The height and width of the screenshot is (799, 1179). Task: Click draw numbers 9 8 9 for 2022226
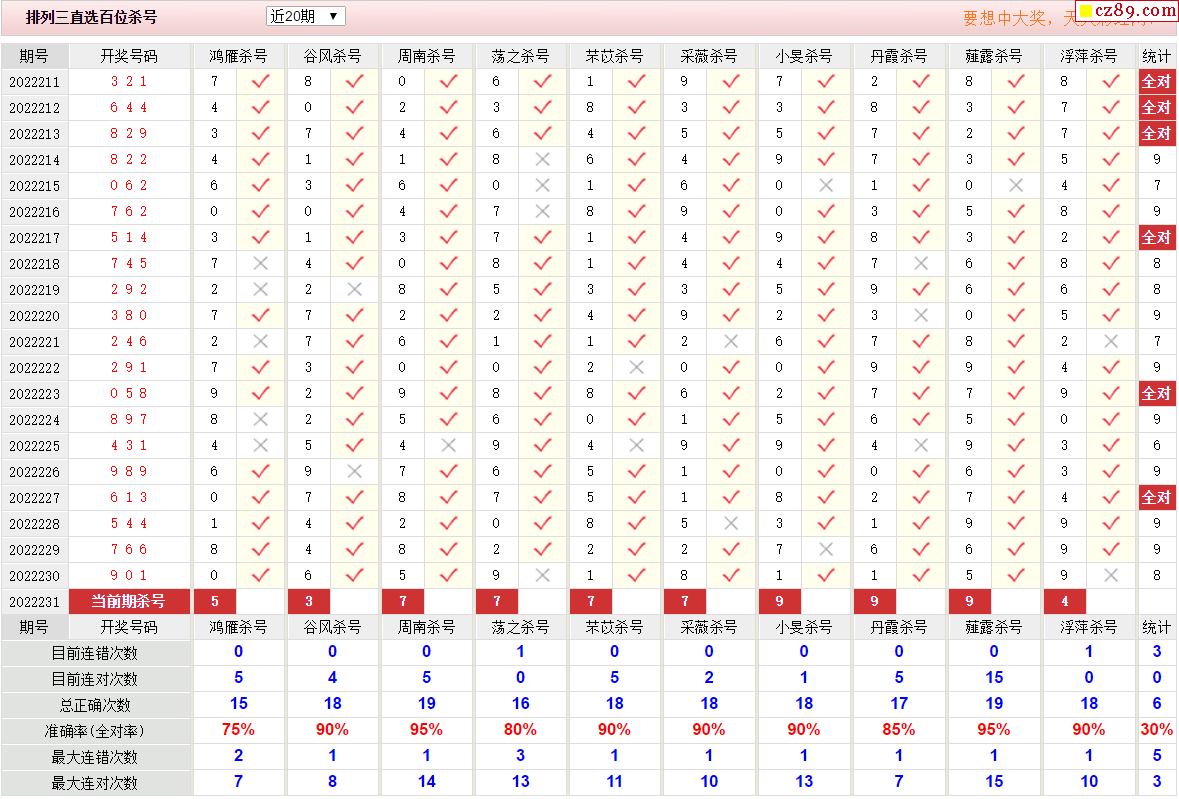coord(129,471)
